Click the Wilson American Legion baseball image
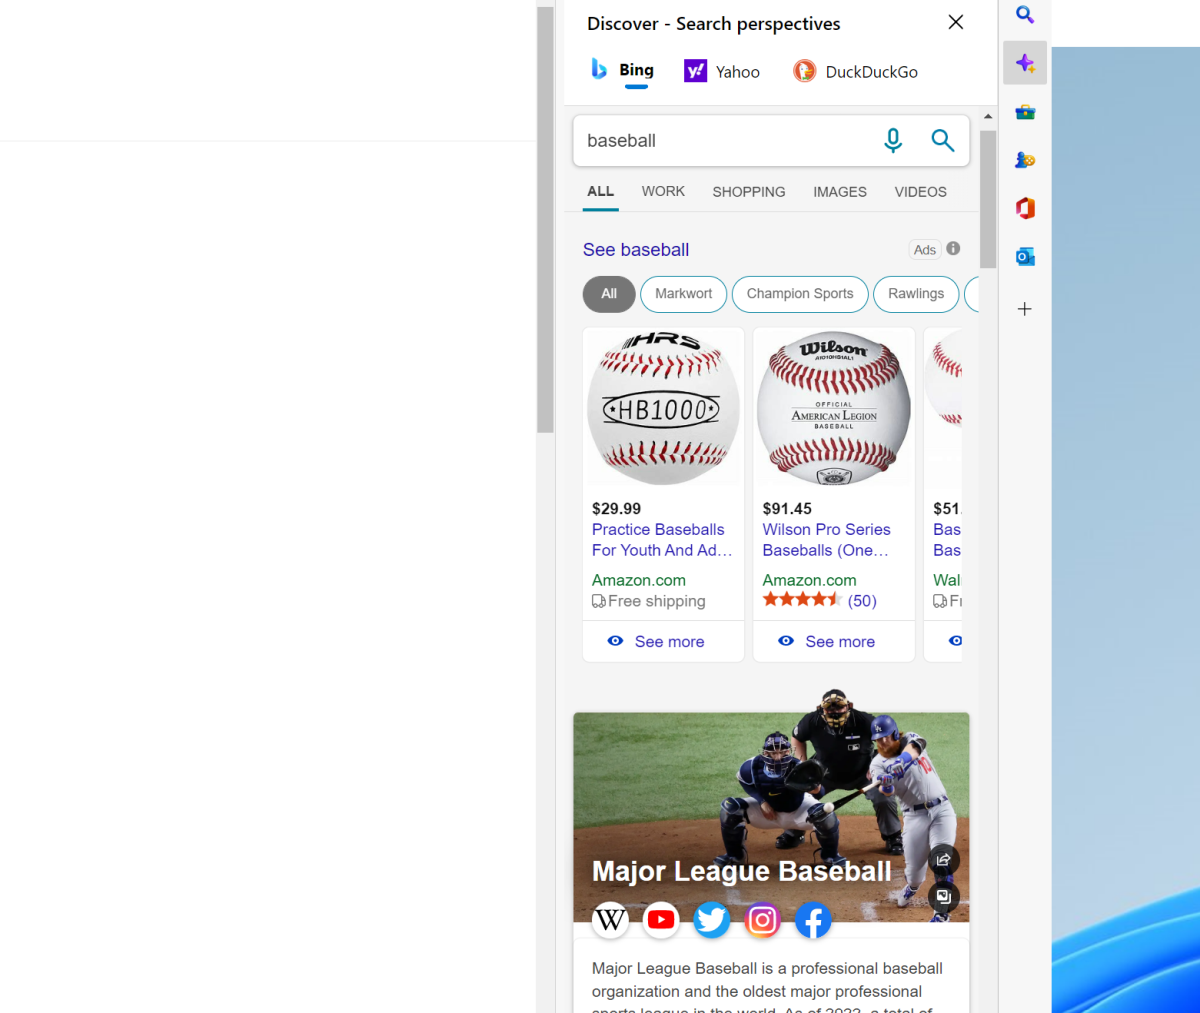The height and width of the screenshot is (1013, 1200). click(834, 407)
